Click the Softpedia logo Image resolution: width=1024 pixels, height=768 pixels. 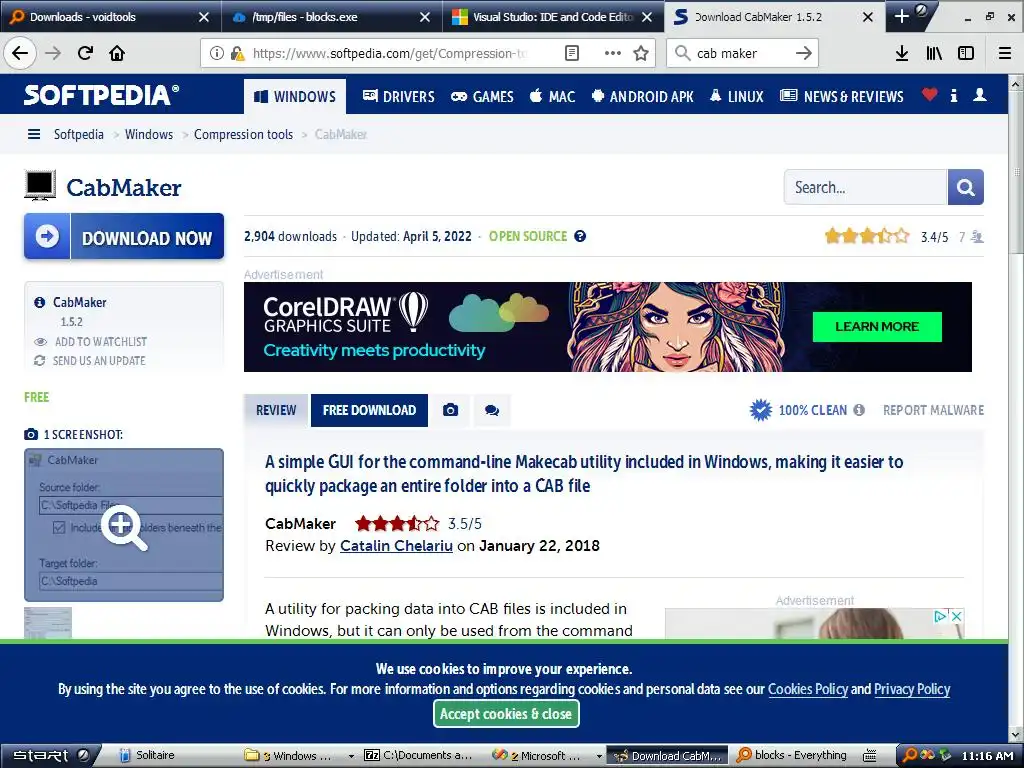pos(101,95)
